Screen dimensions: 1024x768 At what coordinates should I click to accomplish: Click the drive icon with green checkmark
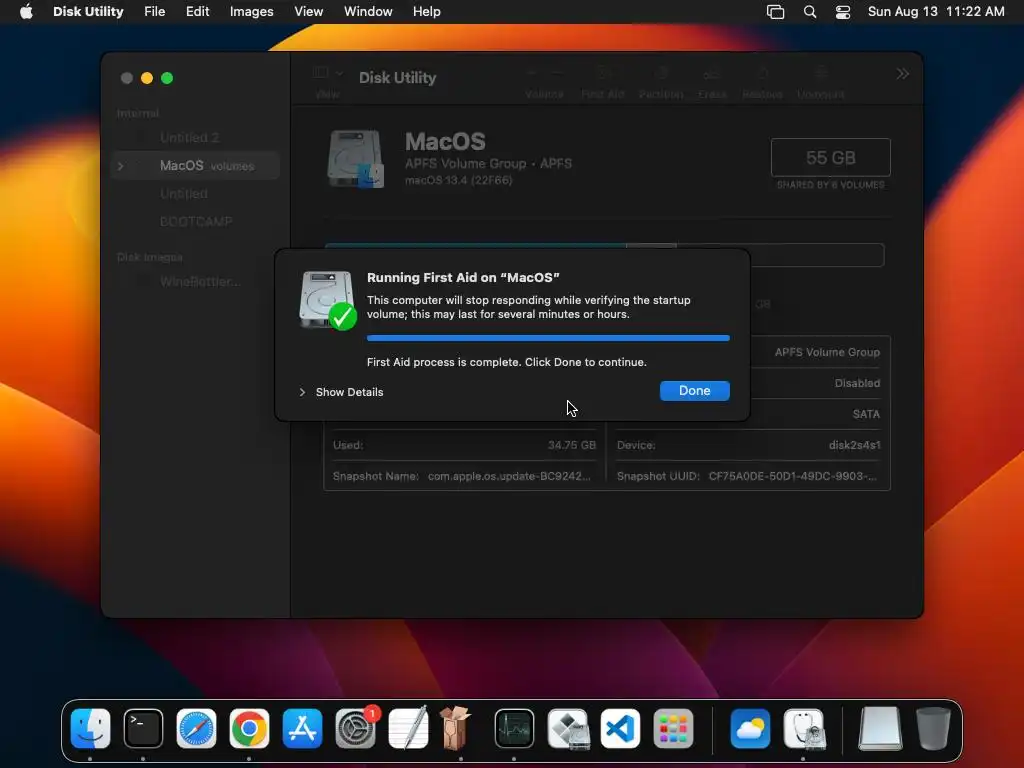(327, 300)
